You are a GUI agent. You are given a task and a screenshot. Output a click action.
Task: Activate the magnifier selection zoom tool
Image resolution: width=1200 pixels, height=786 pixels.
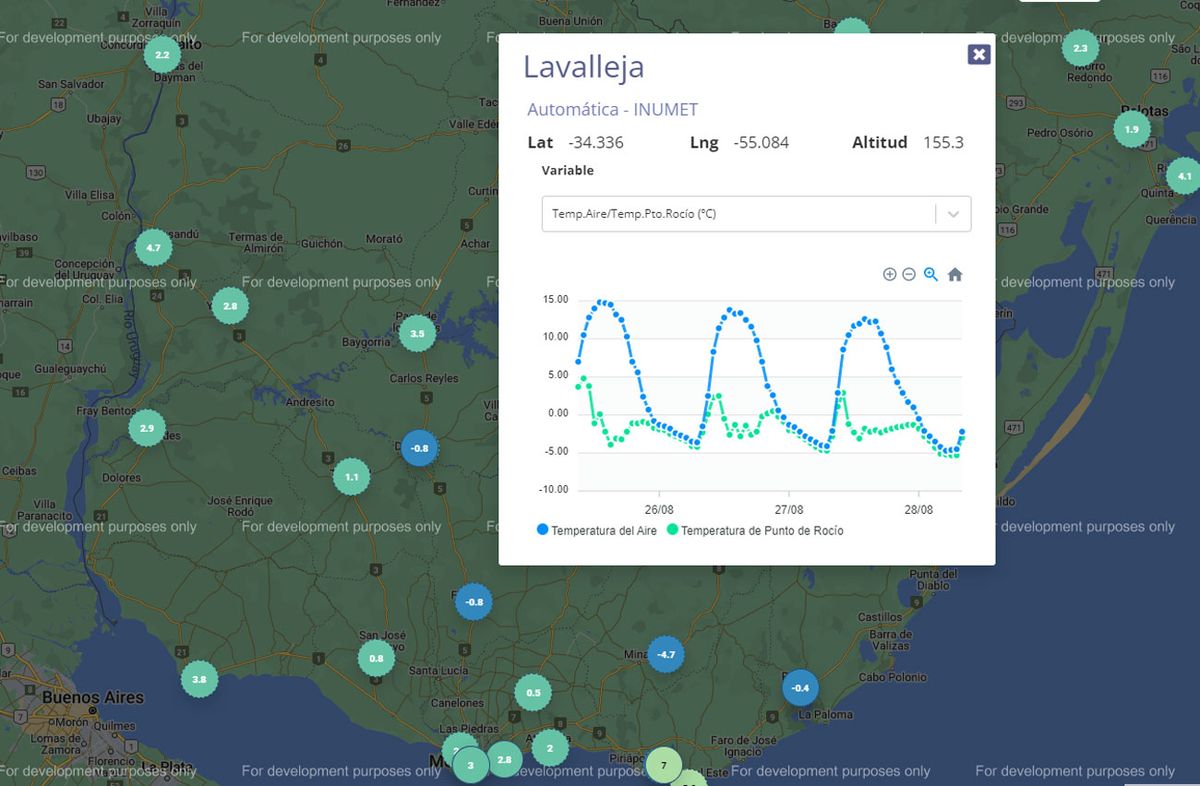(x=931, y=275)
